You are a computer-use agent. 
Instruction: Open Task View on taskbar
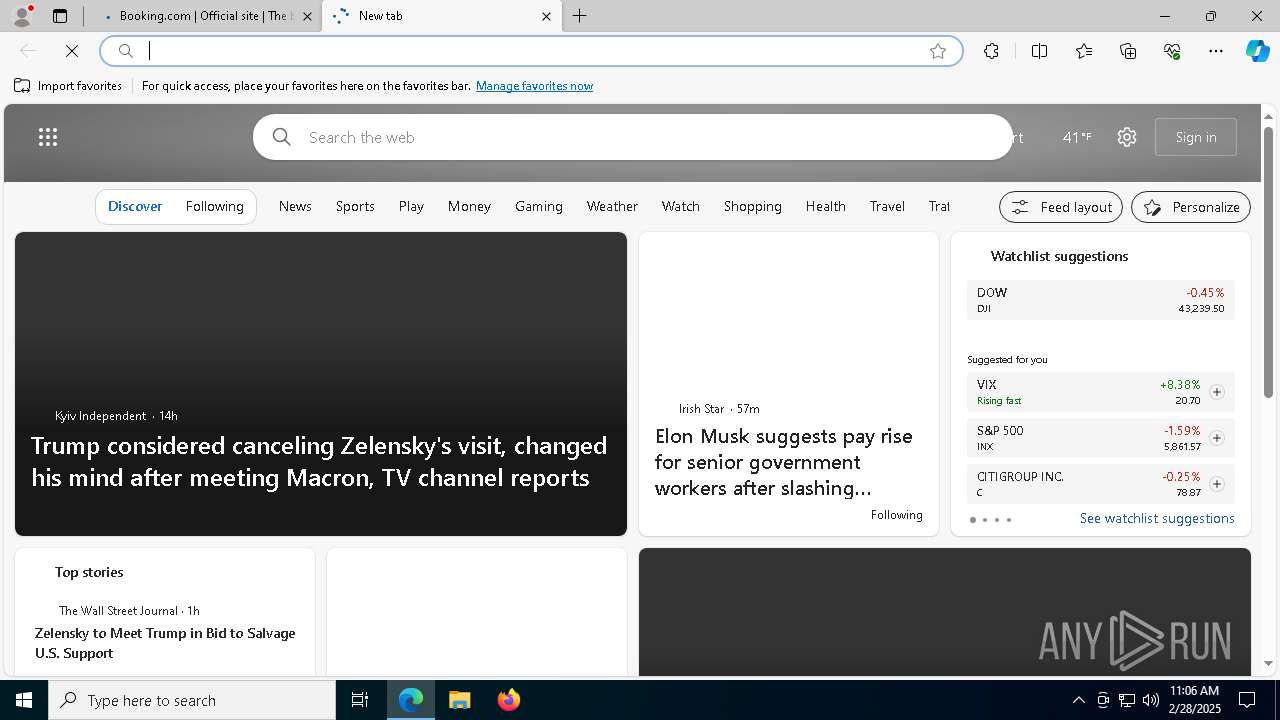pos(360,700)
